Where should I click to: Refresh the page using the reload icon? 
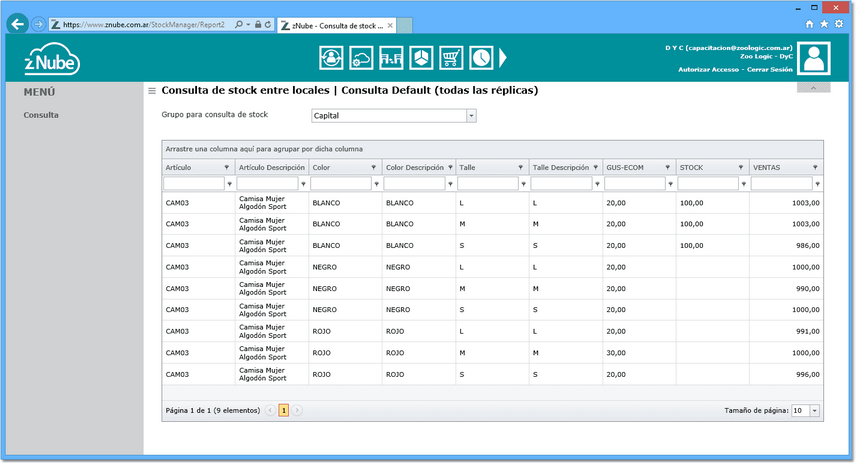(x=268, y=25)
